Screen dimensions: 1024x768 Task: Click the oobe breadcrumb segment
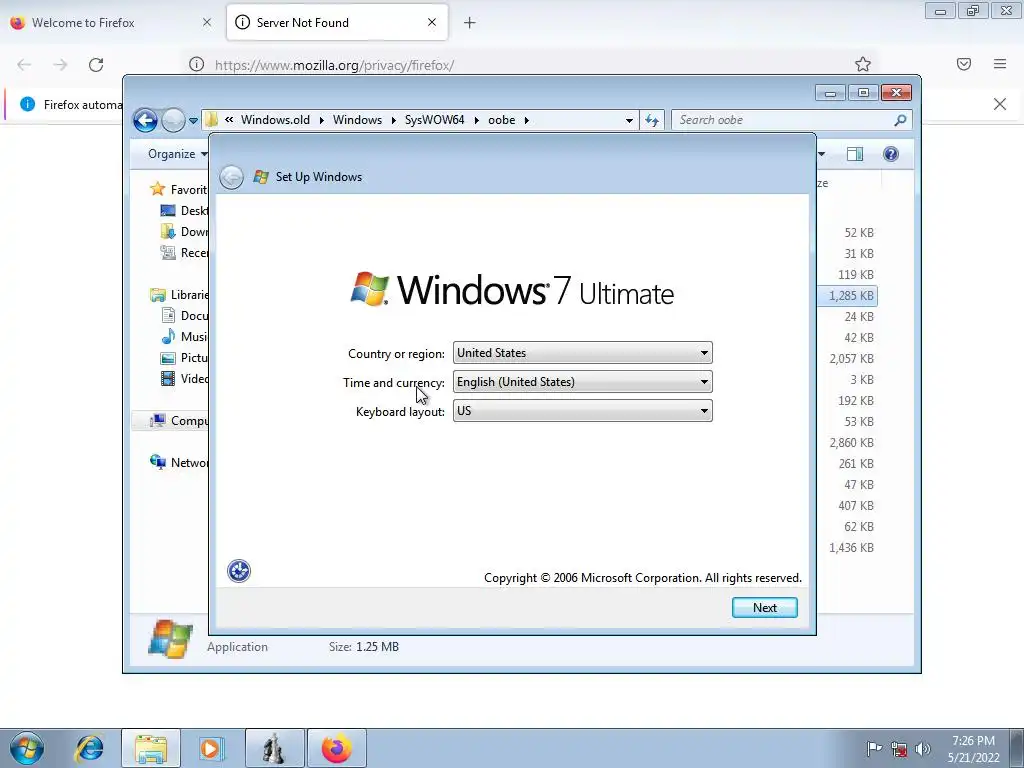click(502, 120)
